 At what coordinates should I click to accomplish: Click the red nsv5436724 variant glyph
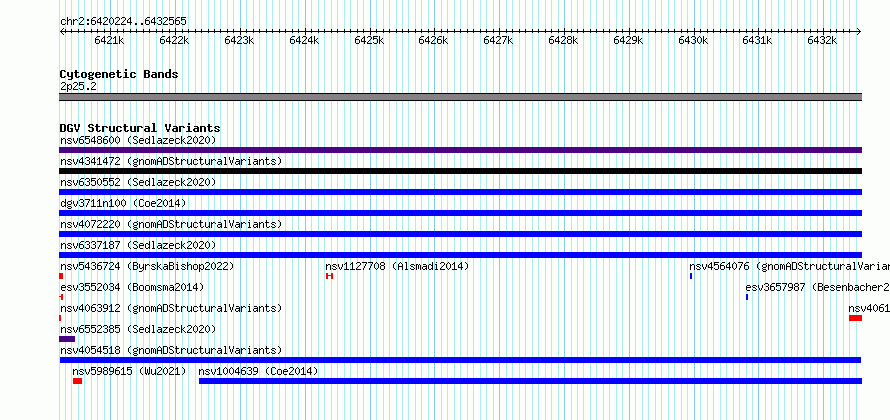[x=61, y=276]
